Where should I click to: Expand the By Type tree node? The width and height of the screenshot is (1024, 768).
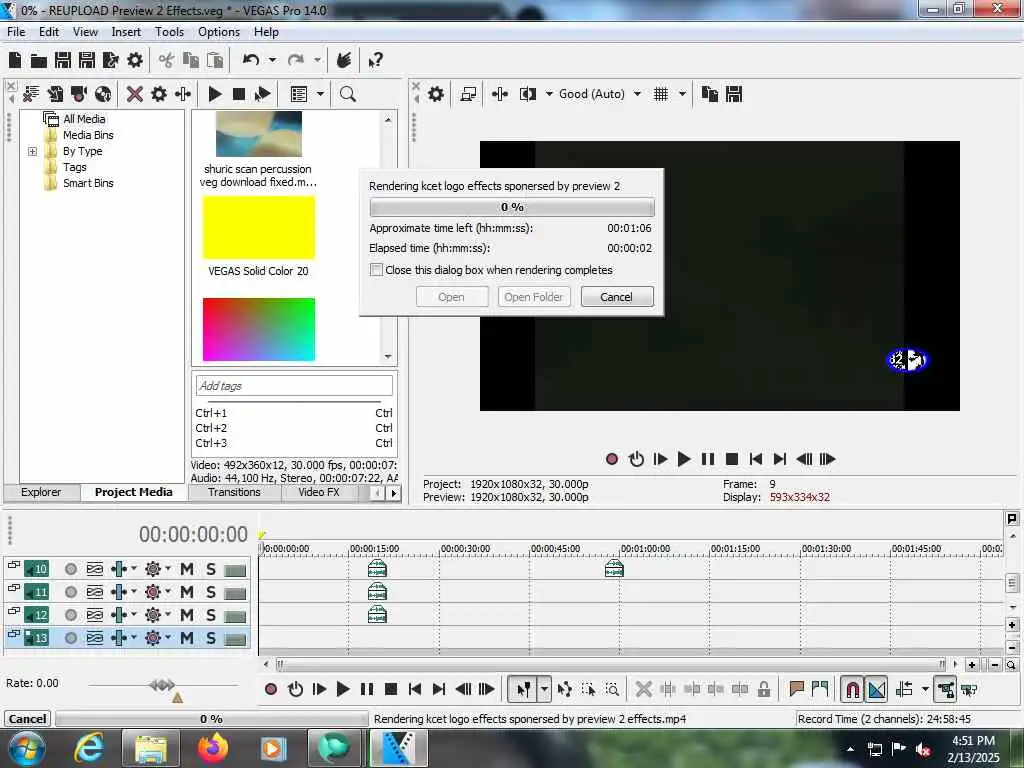coord(32,151)
